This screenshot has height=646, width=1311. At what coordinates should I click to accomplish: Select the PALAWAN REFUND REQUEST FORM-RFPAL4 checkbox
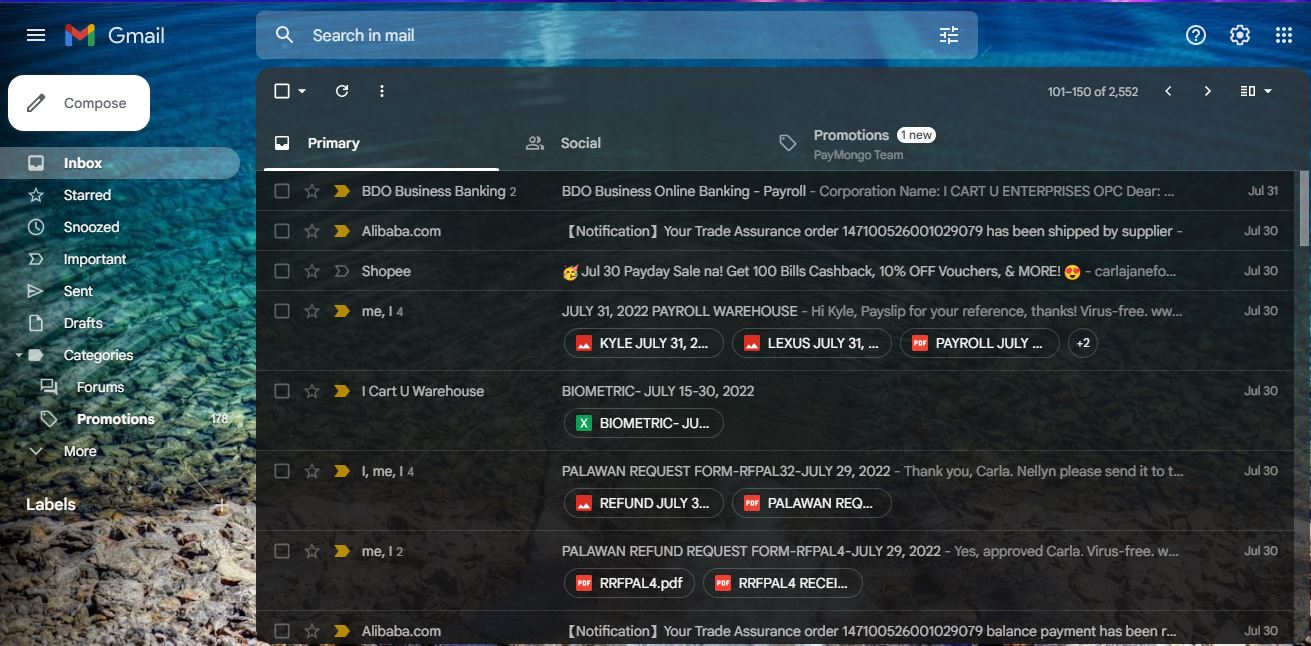coord(282,551)
